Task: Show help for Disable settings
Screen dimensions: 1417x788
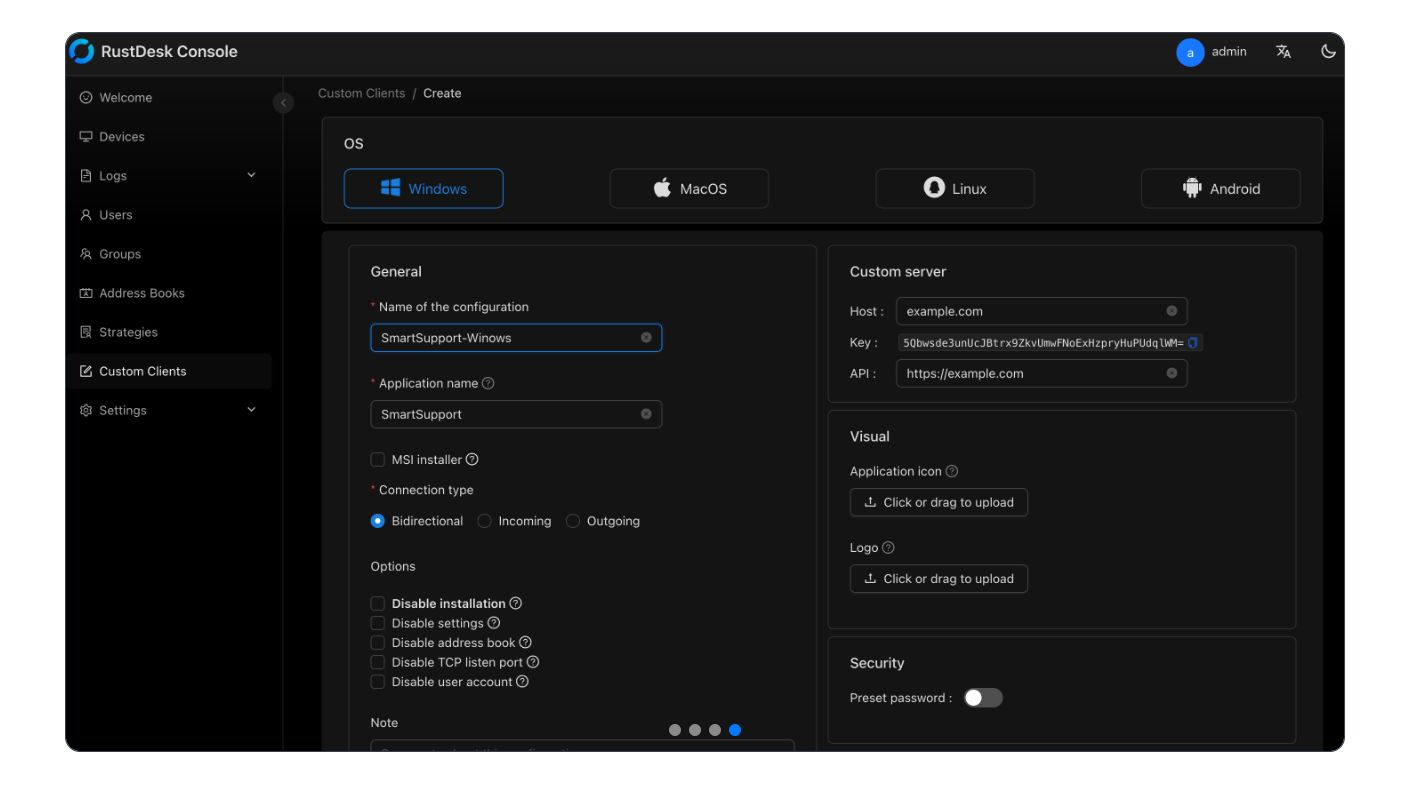Action: pyautogui.click(x=494, y=623)
